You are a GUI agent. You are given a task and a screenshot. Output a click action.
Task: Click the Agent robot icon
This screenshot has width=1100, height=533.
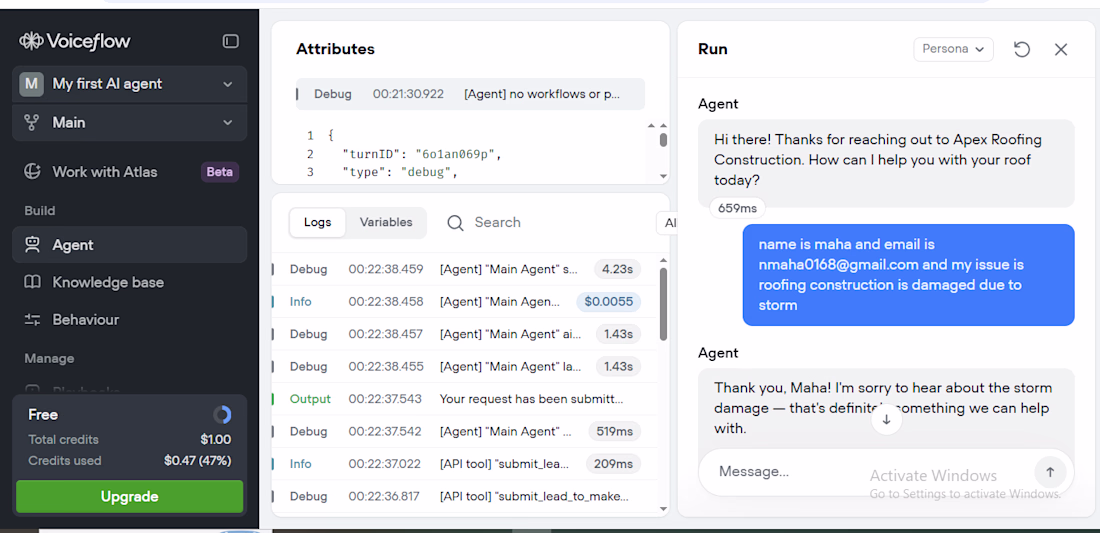32,245
